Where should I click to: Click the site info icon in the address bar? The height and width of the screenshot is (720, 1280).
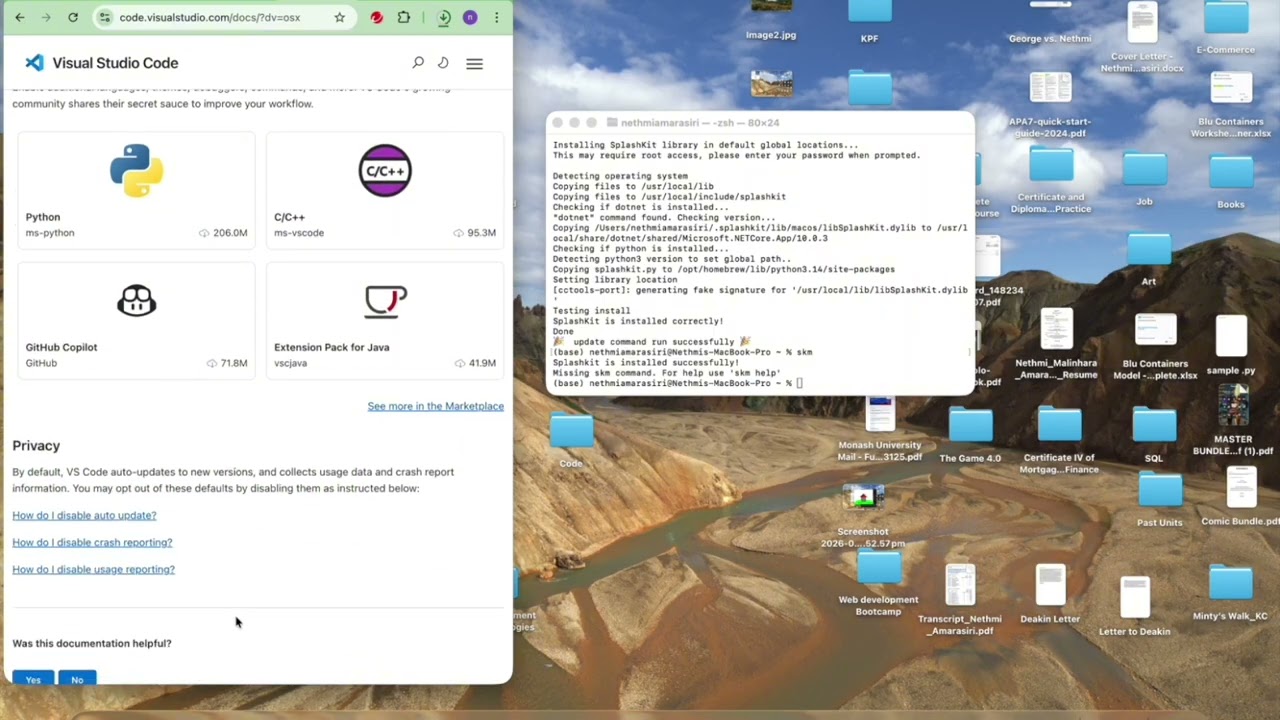[104, 17]
